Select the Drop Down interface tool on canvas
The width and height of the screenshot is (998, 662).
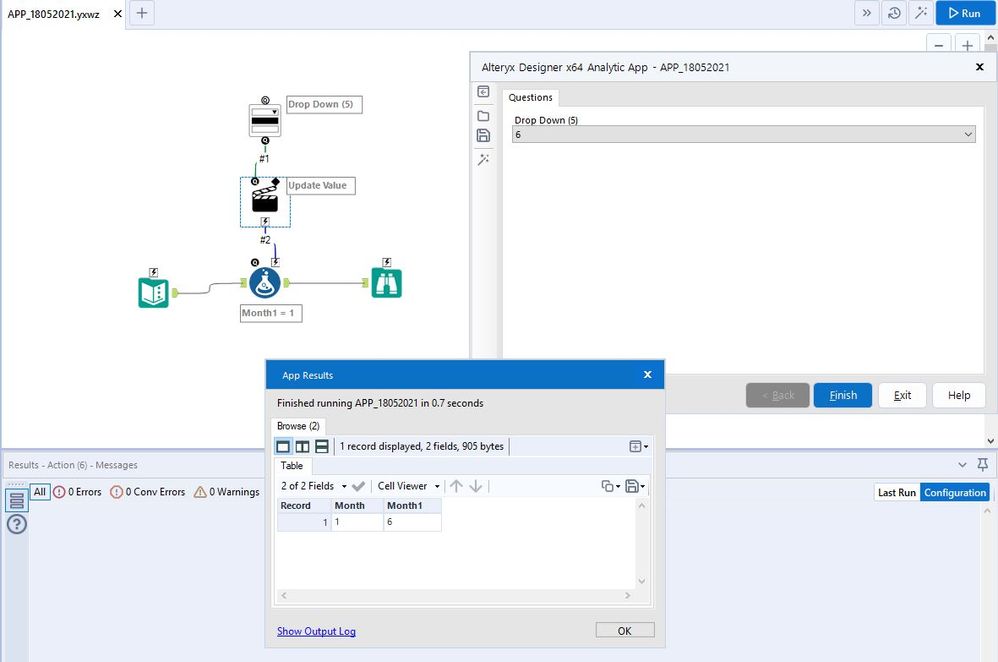265,120
